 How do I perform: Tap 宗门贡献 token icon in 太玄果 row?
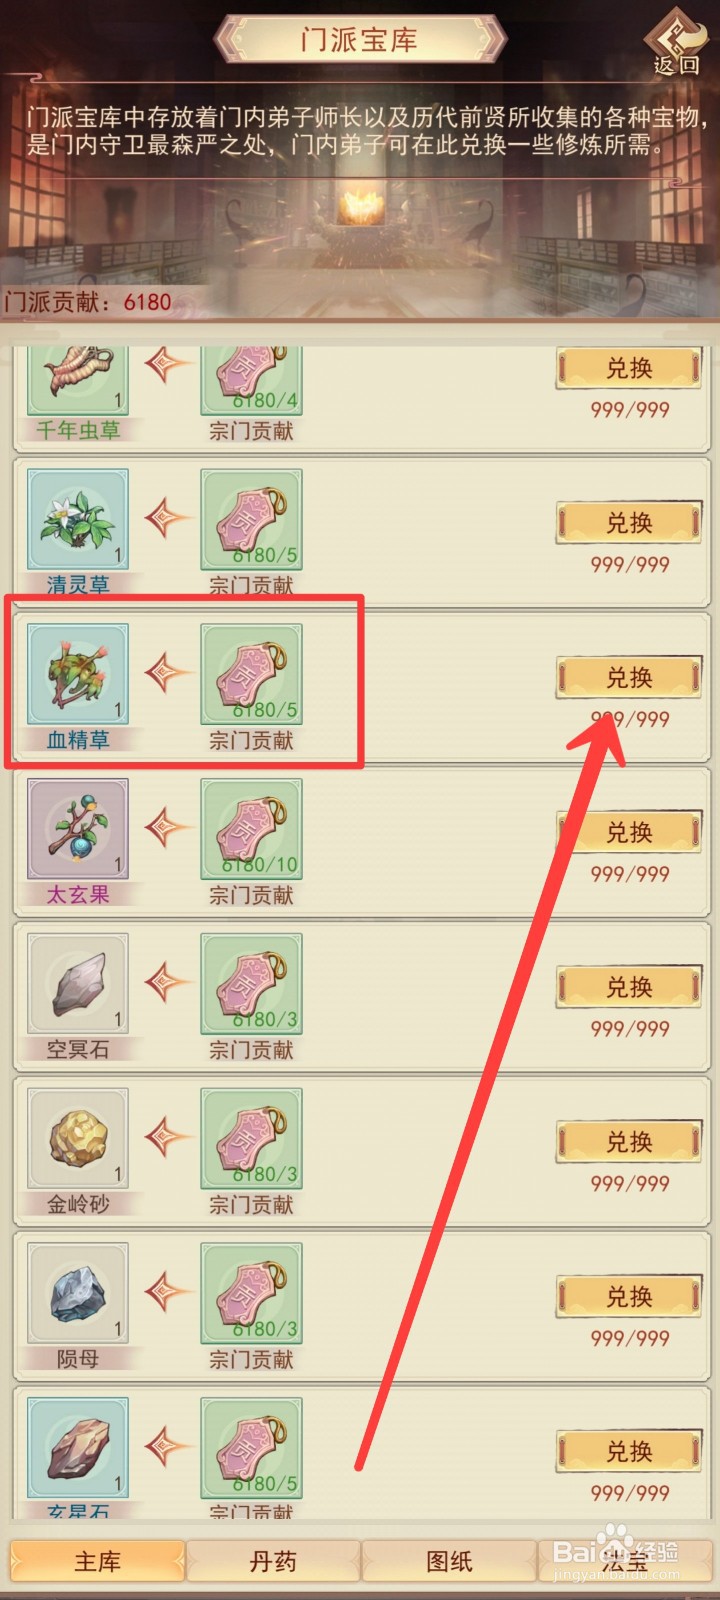point(252,830)
